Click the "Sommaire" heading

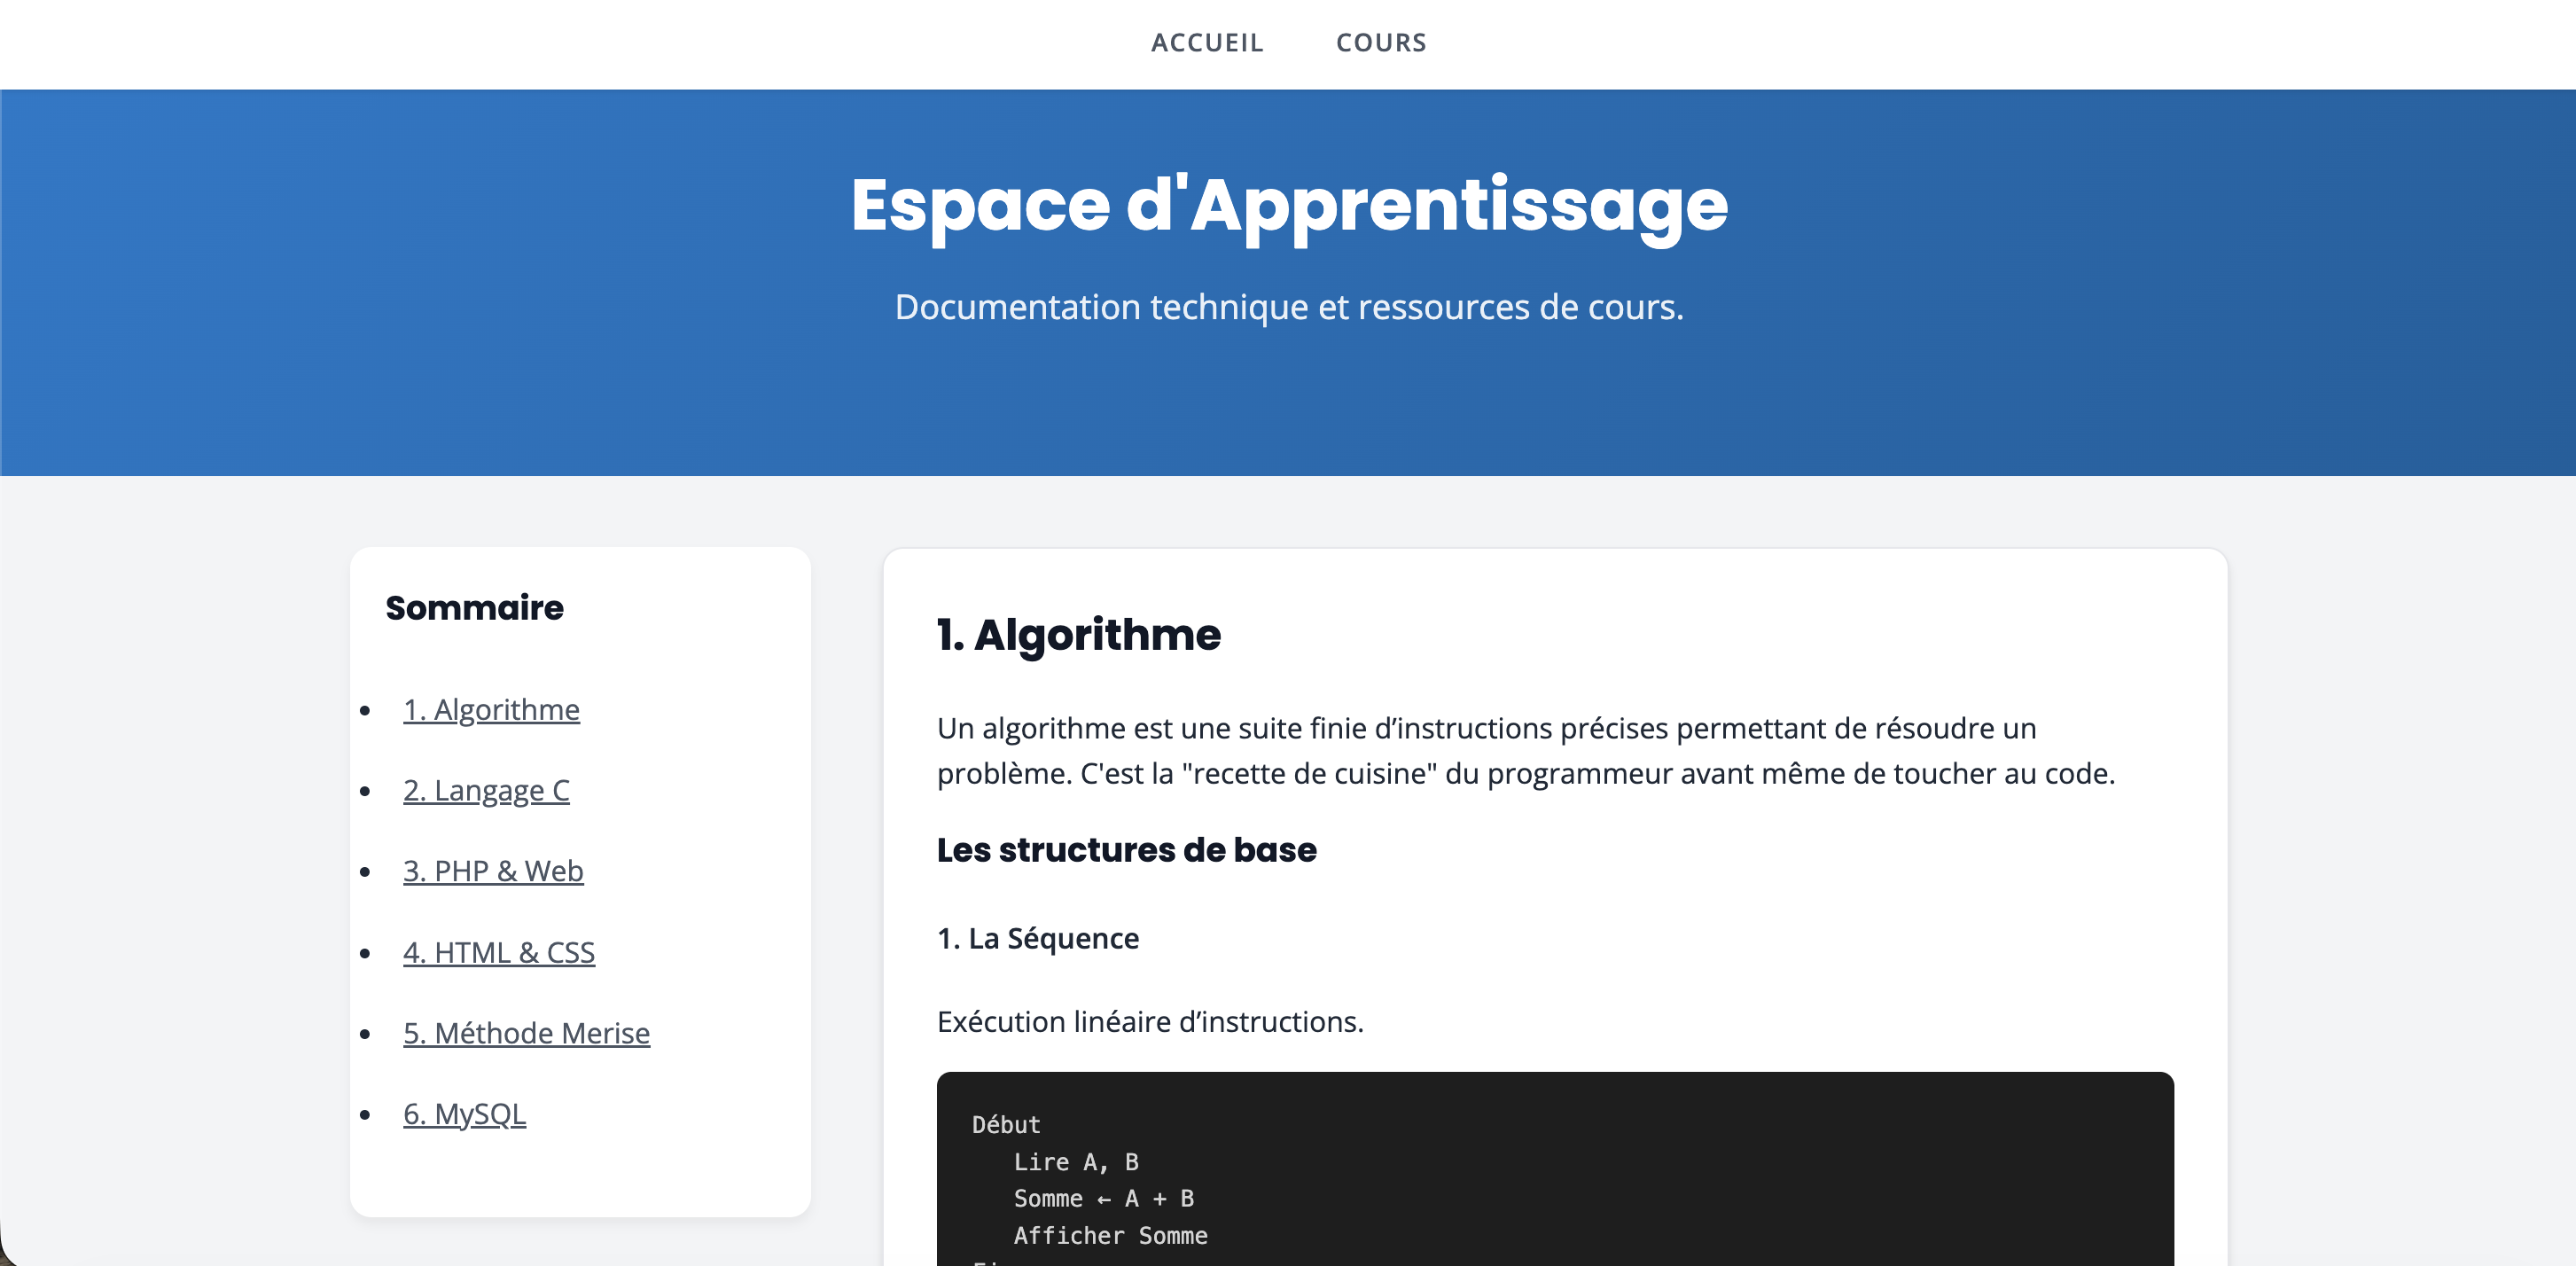[474, 607]
